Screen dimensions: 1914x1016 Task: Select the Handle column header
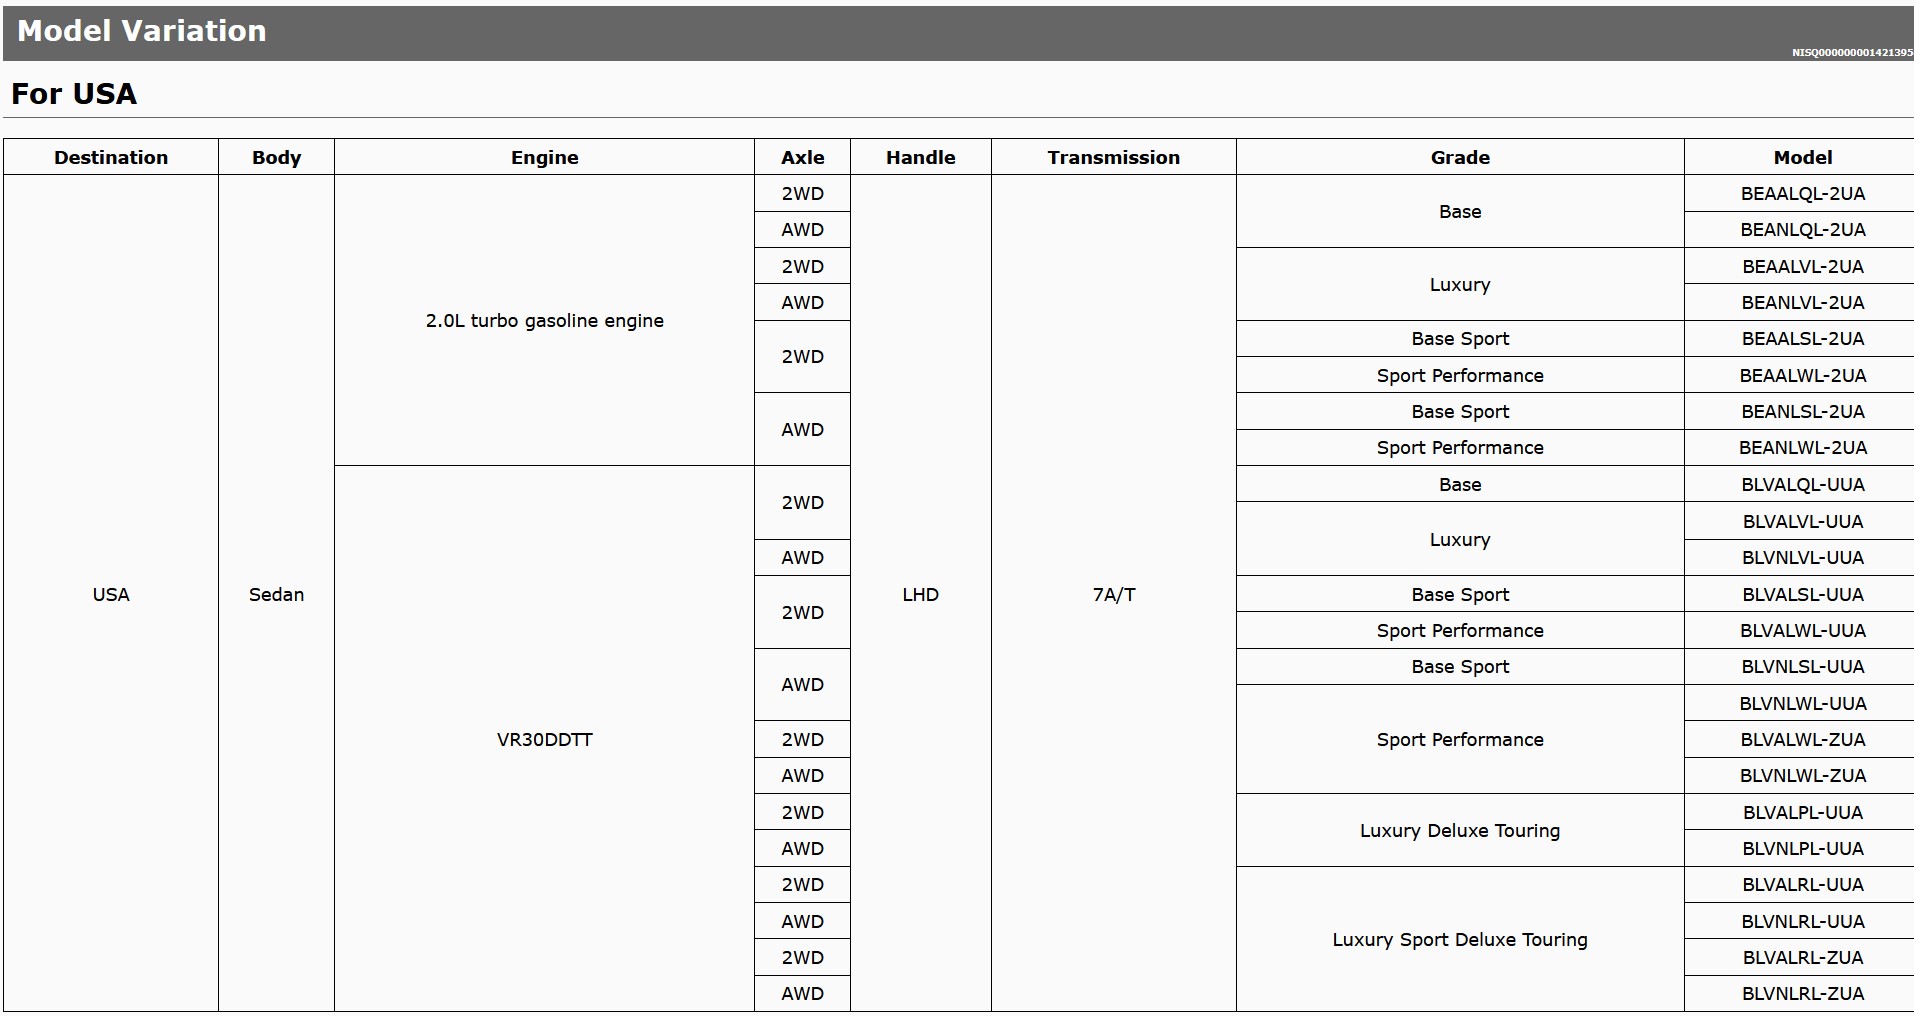coord(920,157)
